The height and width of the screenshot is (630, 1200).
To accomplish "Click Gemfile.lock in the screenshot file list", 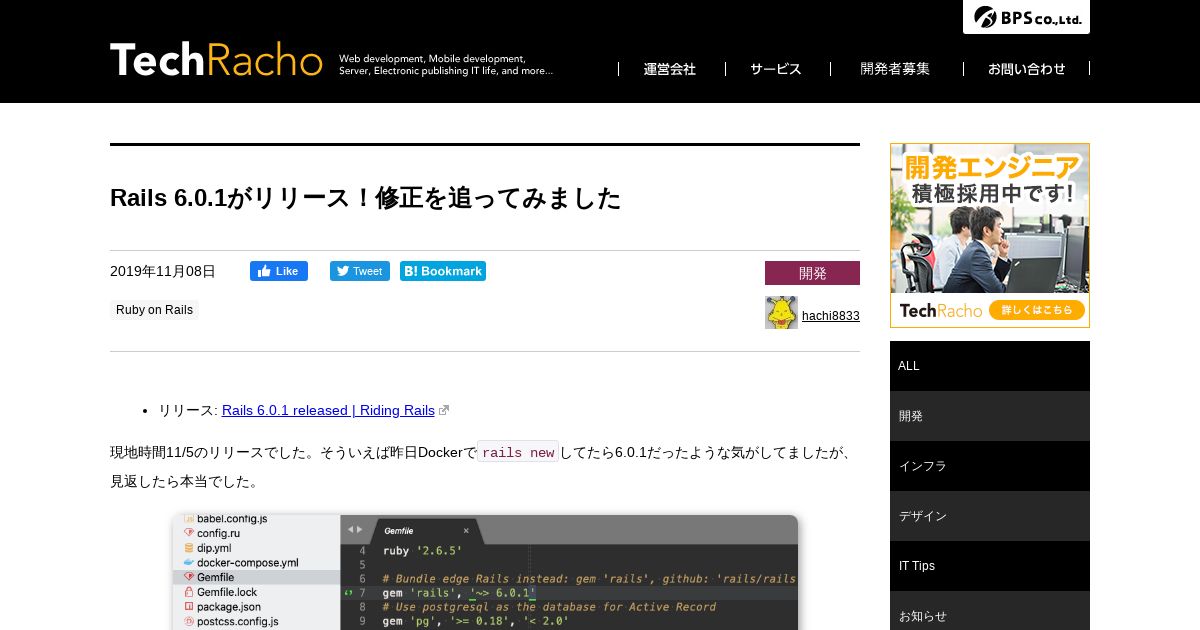I will 227,592.
